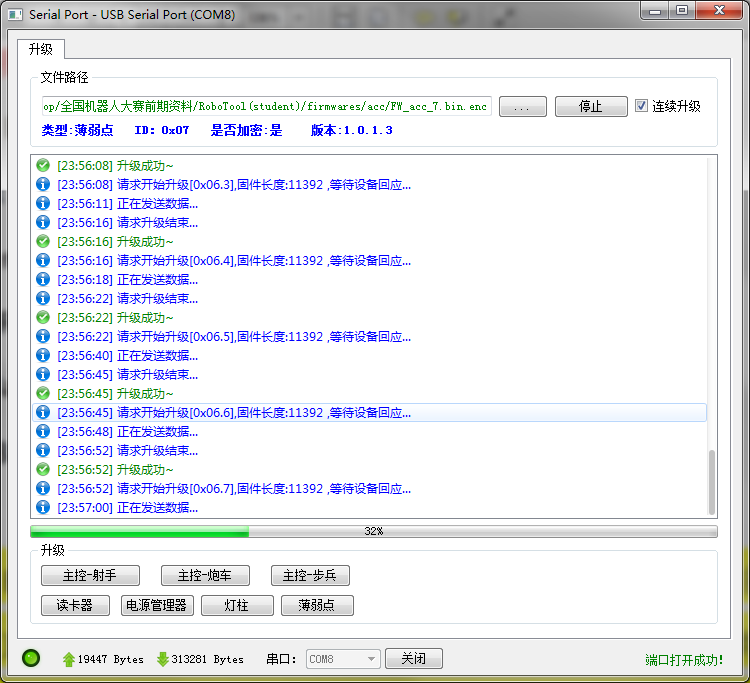Image resolution: width=750 pixels, height=683 pixels.
Task: Click the 主控-射手 upgrade button
Action: [x=90, y=575]
